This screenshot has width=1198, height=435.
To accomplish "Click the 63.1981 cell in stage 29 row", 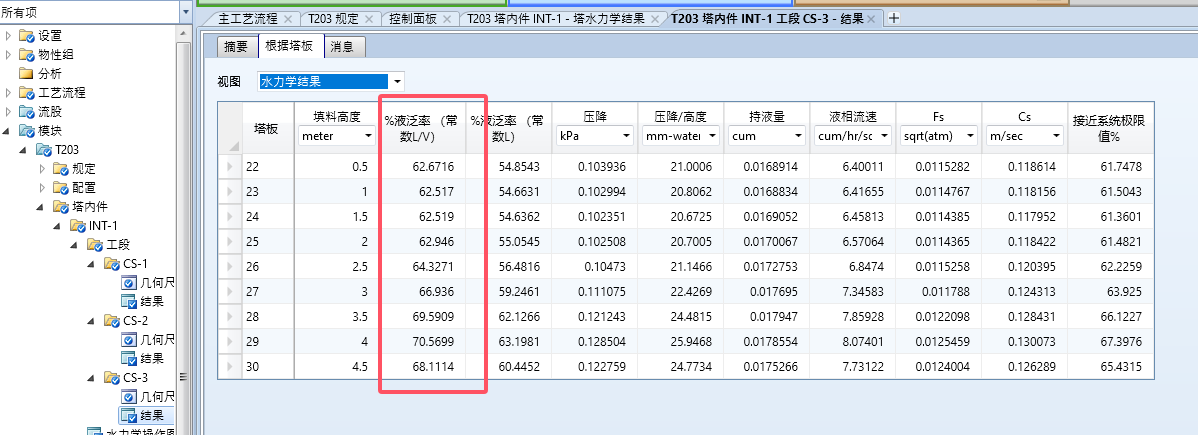I will tap(509, 342).
